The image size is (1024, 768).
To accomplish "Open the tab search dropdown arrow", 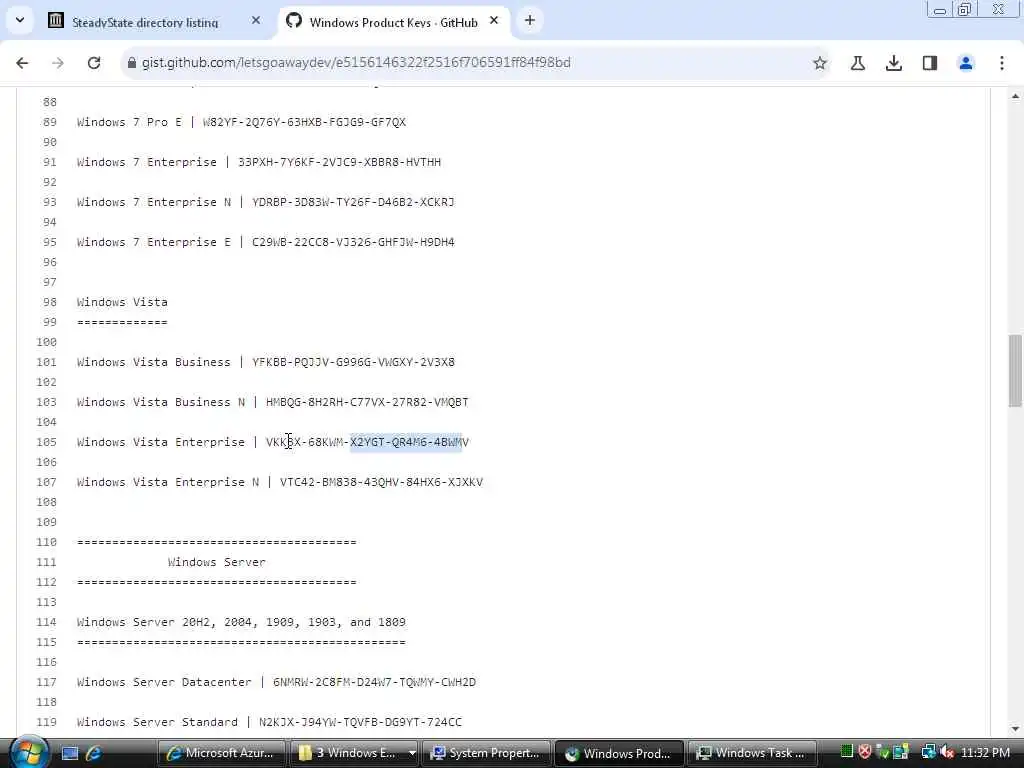I will pos(20,20).
